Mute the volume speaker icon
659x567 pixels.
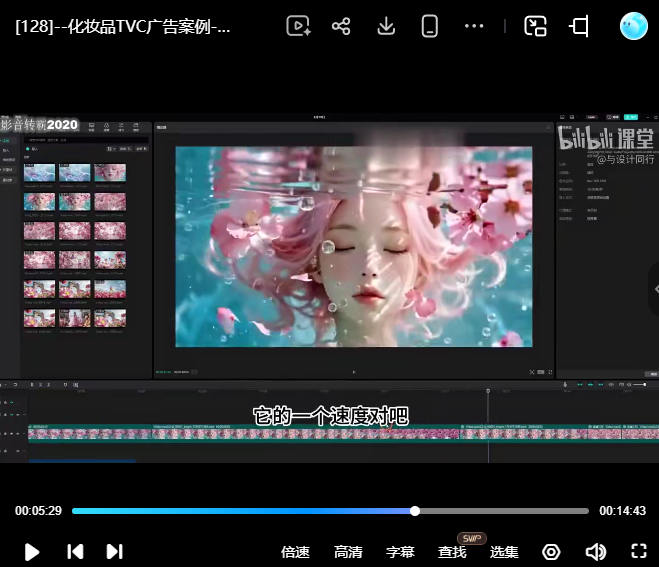(x=596, y=552)
